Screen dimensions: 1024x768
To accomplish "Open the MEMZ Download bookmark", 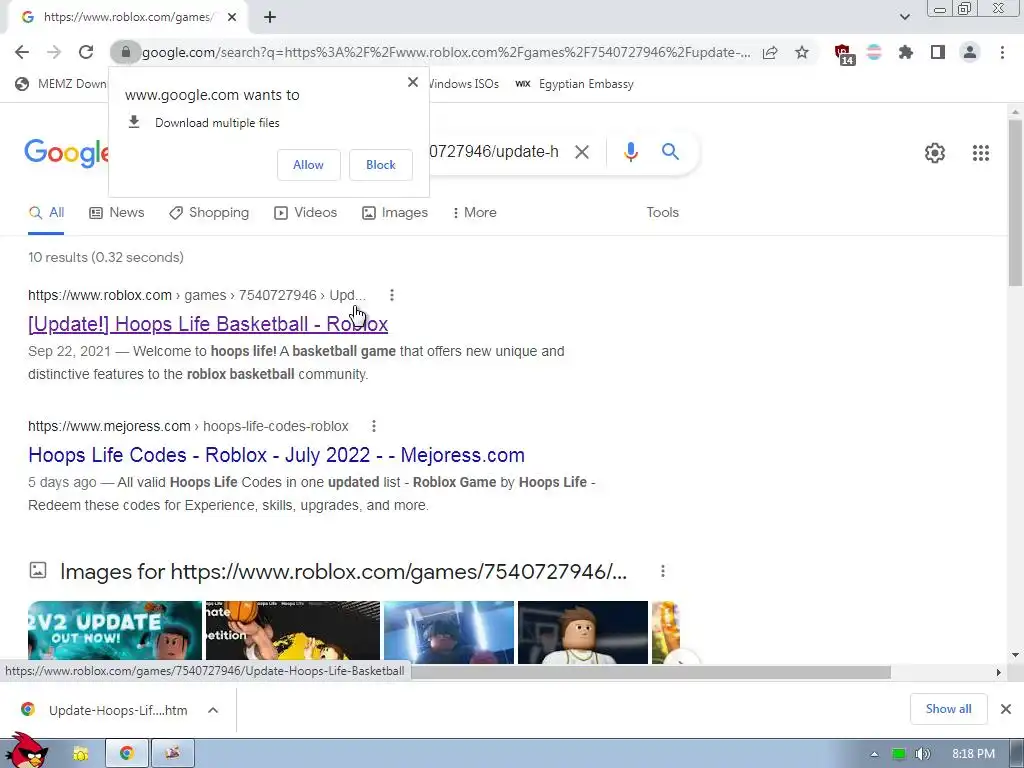I will pyautogui.click(x=61, y=84).
